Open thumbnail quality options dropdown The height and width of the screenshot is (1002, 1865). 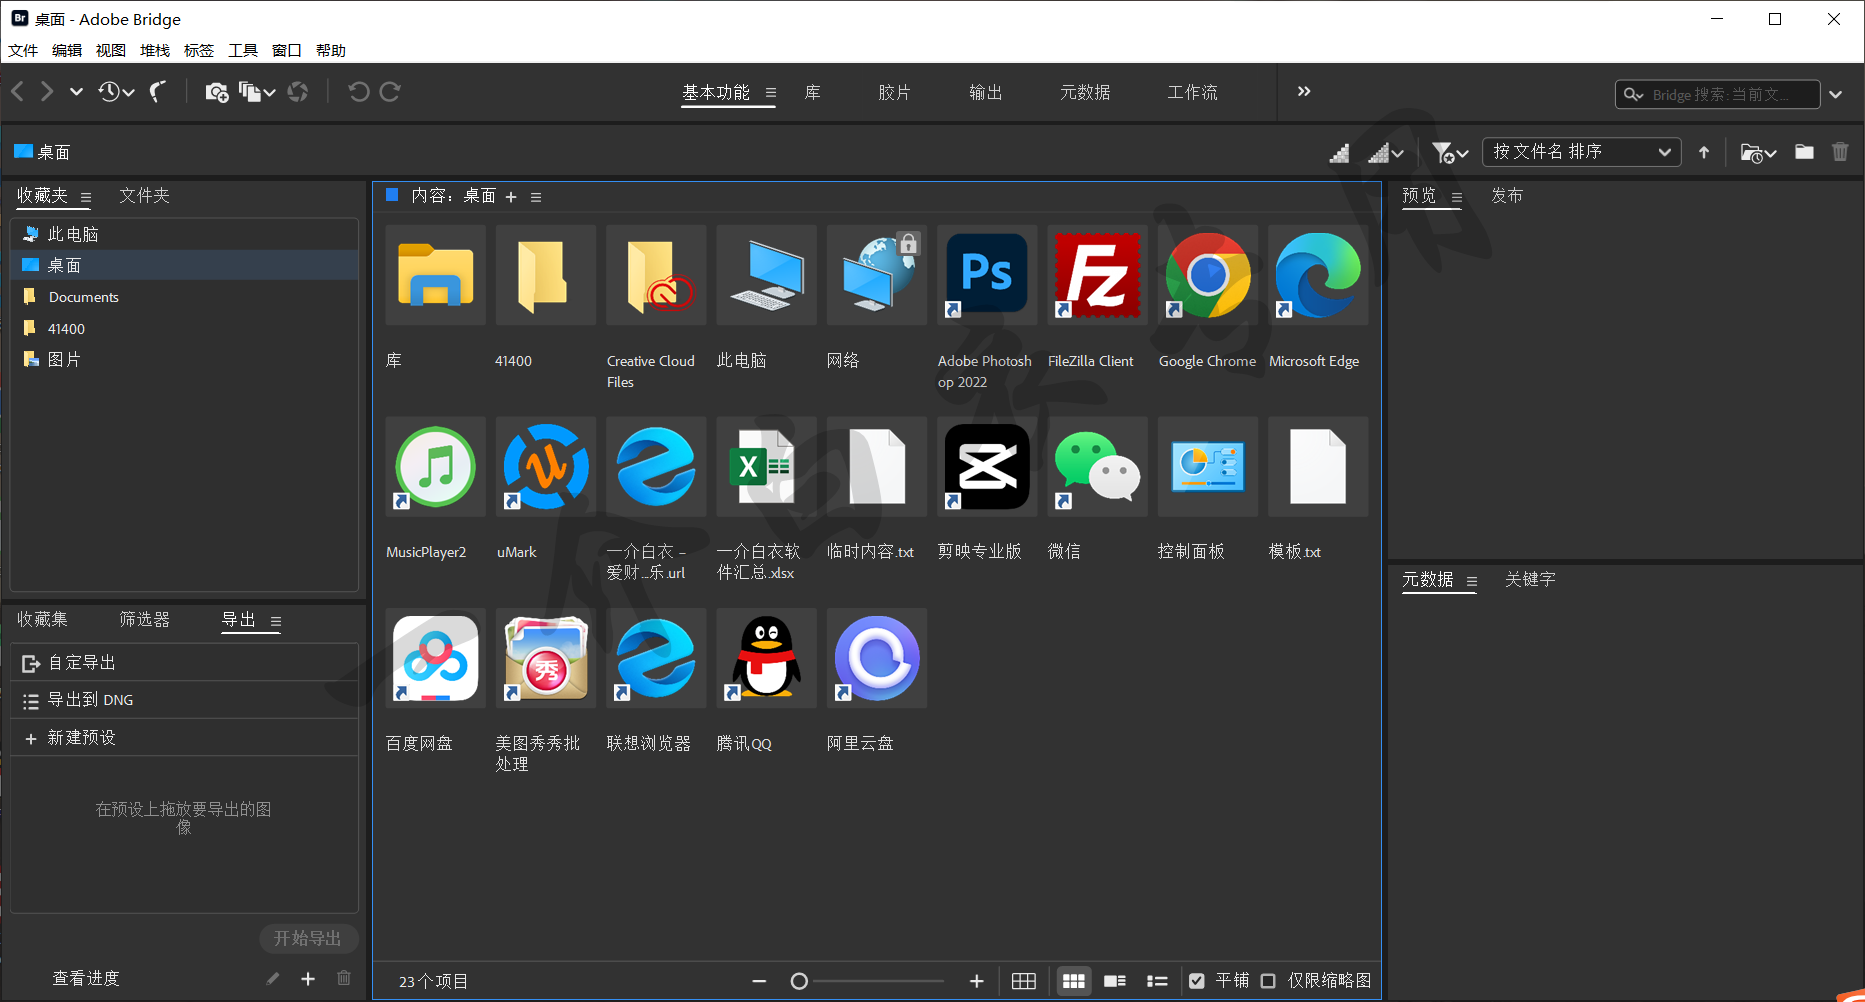(1386, 153)
